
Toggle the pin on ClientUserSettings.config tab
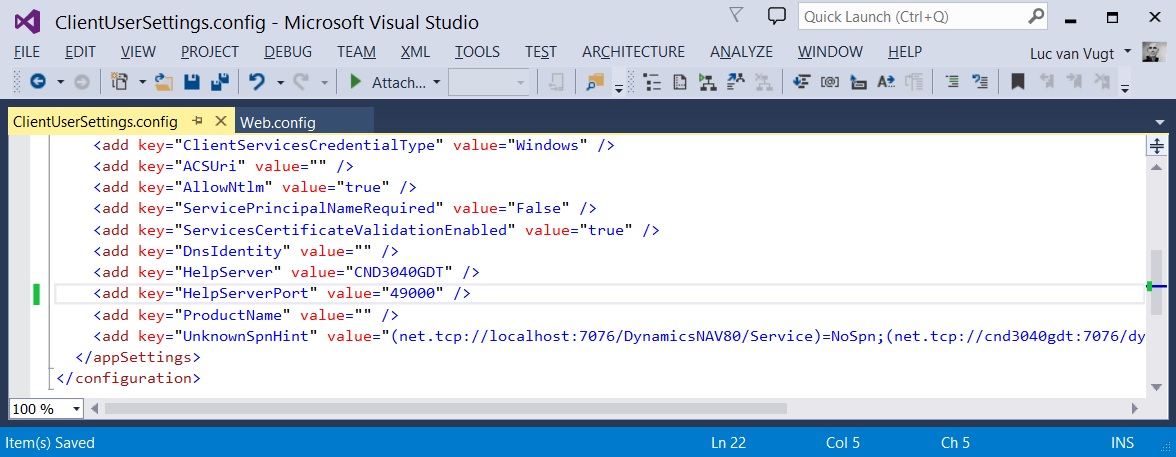tap(197, 121)
